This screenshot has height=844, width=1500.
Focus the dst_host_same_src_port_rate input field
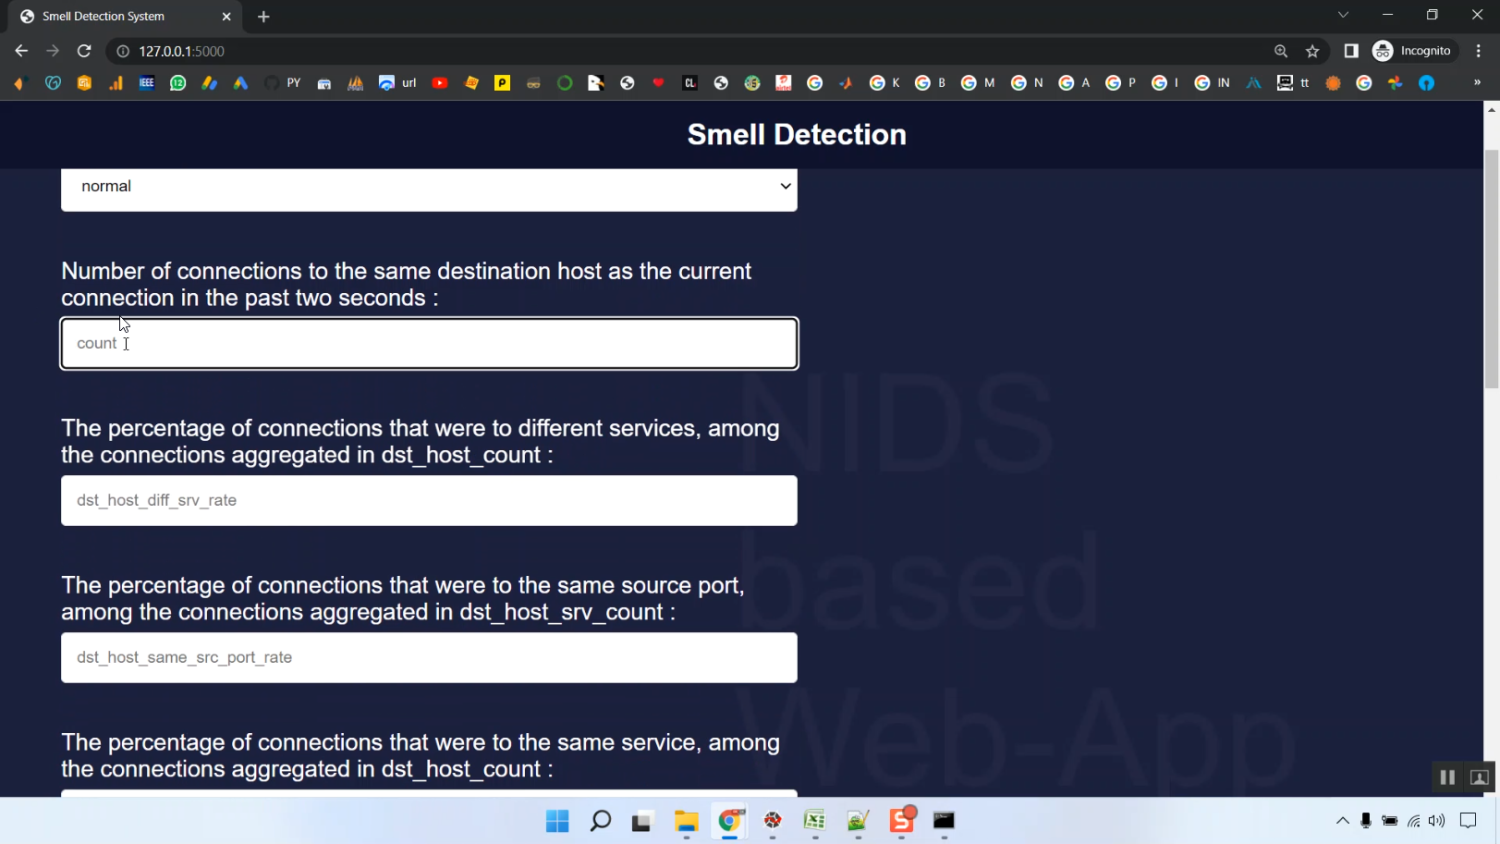pyautogui.click(x=429, y=657)
